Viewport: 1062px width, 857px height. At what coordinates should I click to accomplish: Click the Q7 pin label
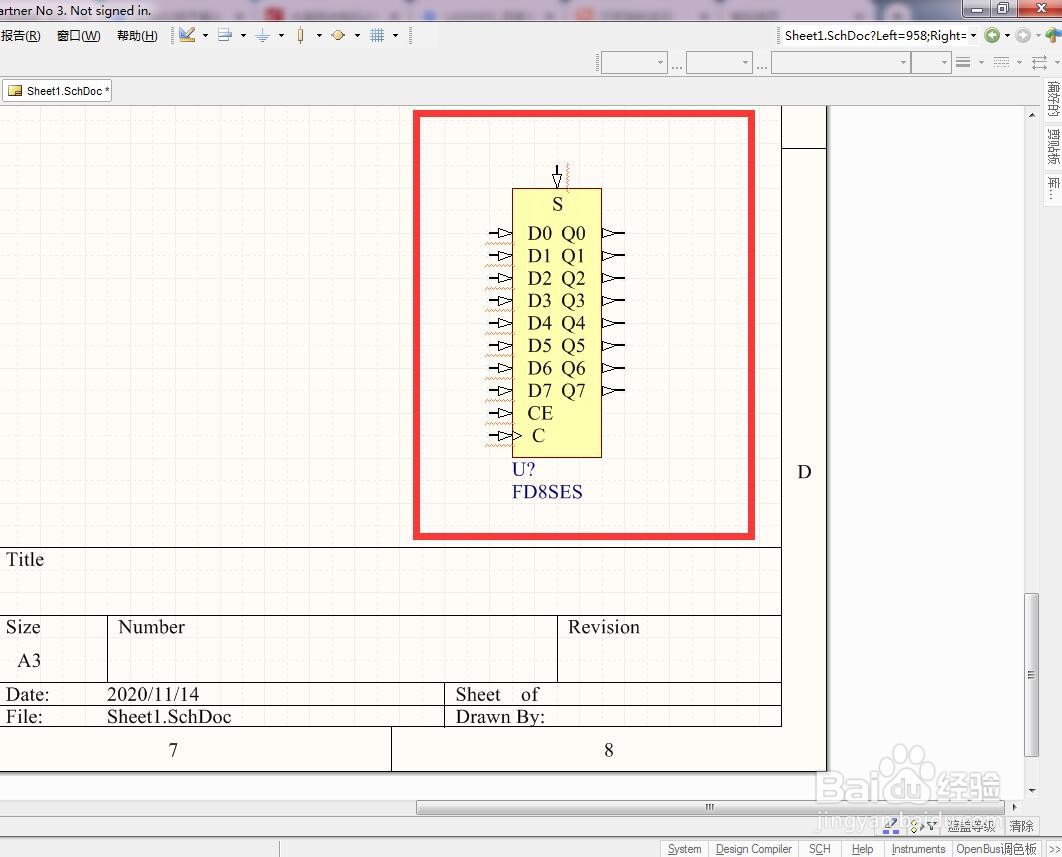coord(573,391)
